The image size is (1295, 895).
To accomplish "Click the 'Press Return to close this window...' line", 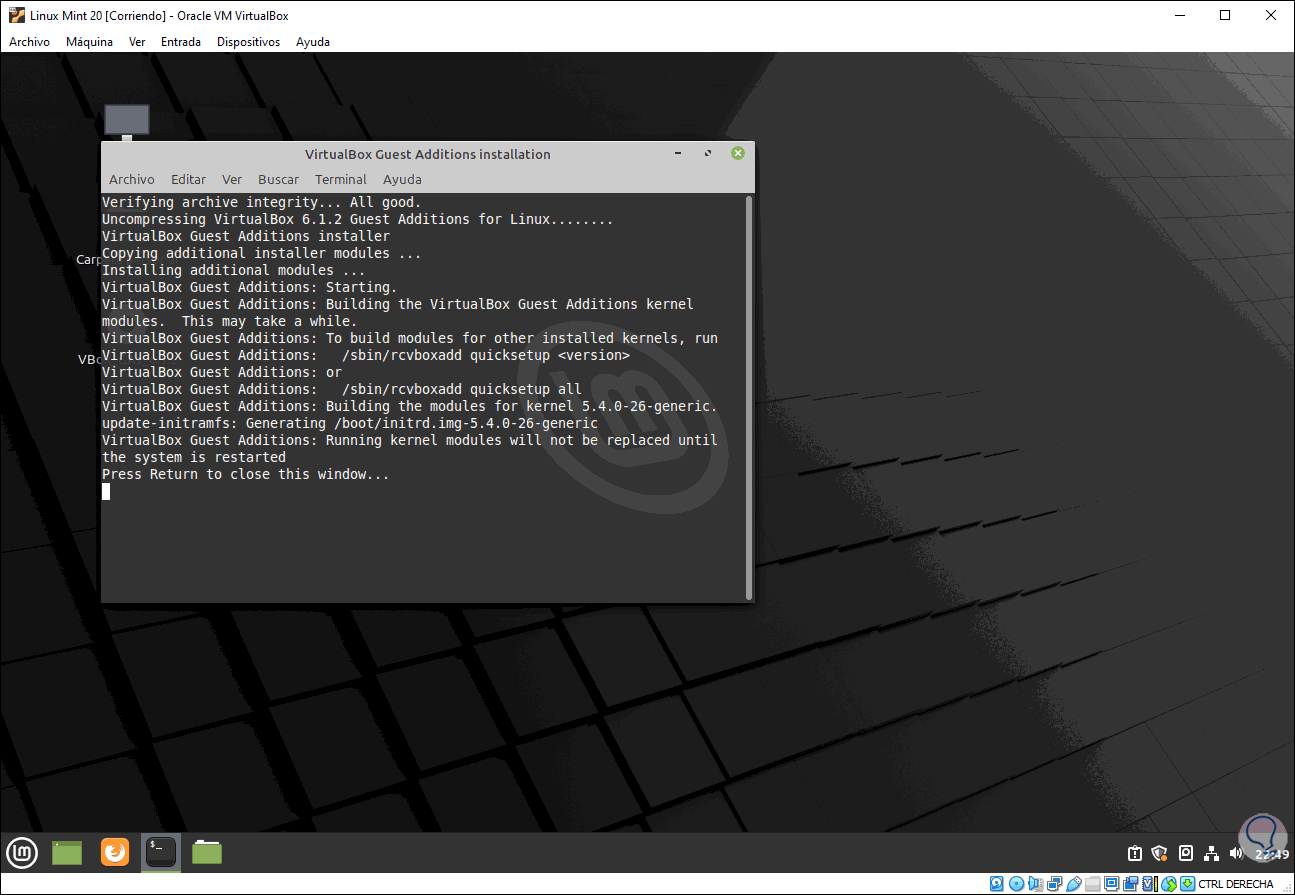I will 246,474.
